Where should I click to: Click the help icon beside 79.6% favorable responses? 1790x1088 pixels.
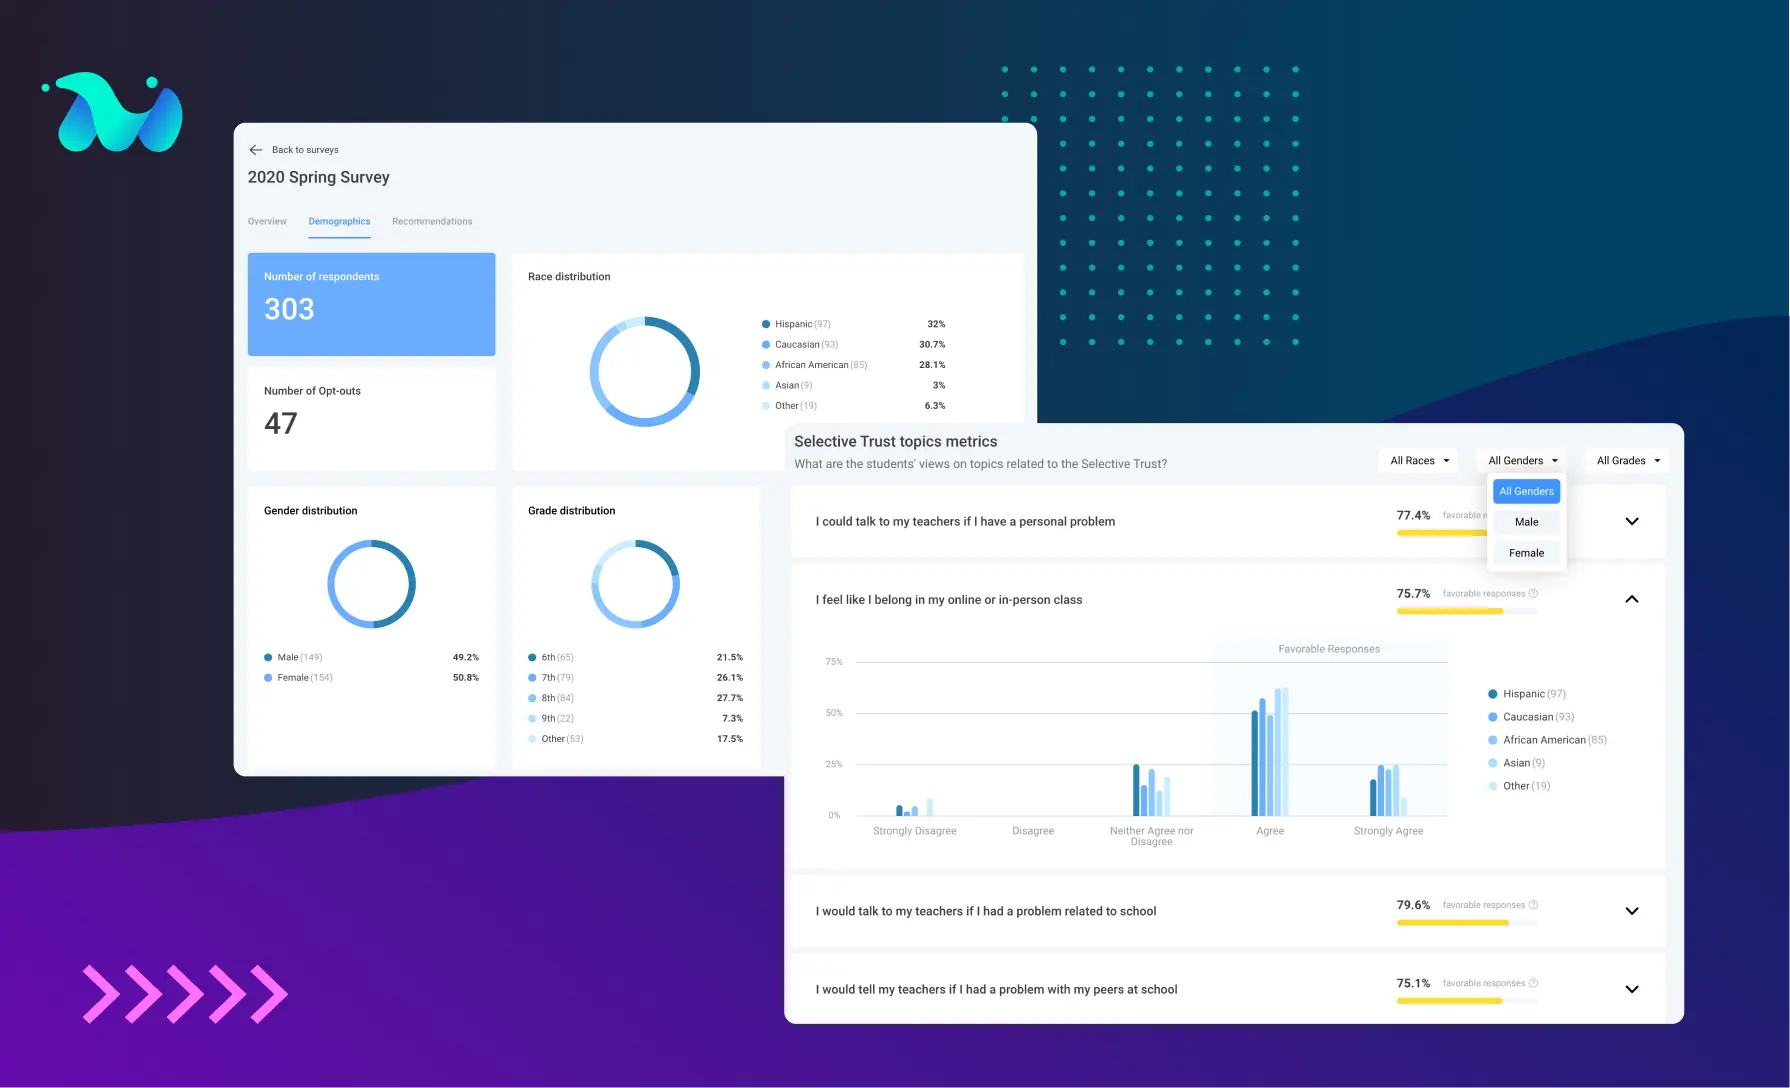(1533, 905)
